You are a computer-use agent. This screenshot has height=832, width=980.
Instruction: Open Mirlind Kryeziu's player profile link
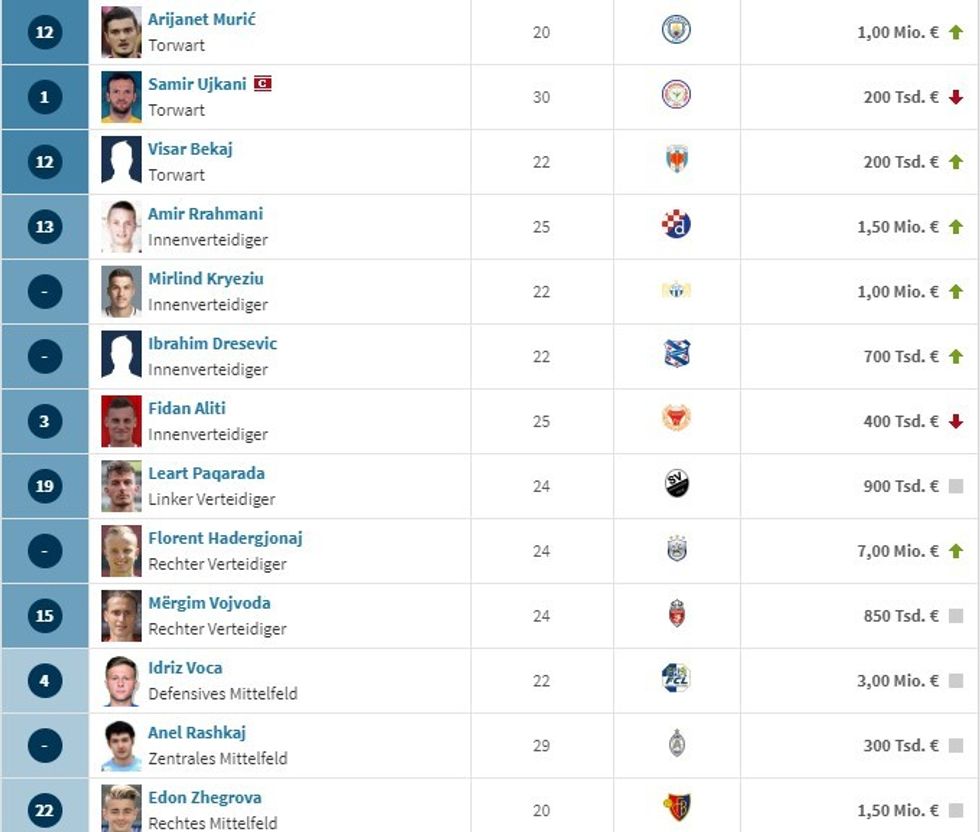click(206, 279)
